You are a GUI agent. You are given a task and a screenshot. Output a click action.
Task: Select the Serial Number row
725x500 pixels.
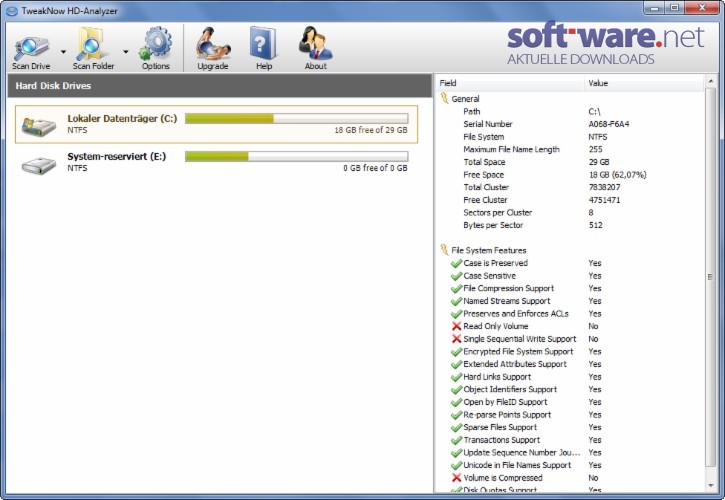(x=570, y=124)
